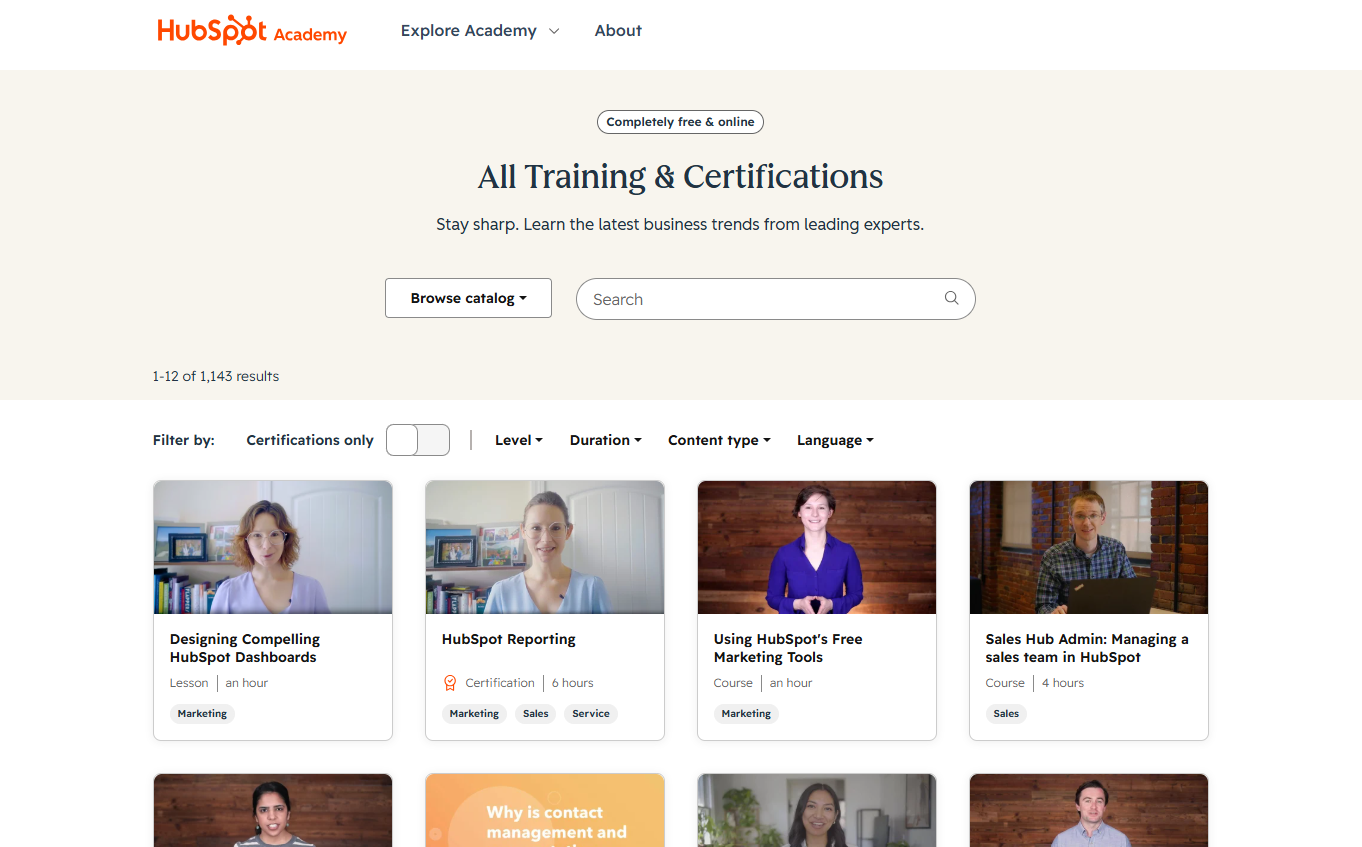This screenshot has width=1362, height=847.
Task: Click the 4 hours duration on Sales Hub Admin
Action: (x=1063, y=683)
